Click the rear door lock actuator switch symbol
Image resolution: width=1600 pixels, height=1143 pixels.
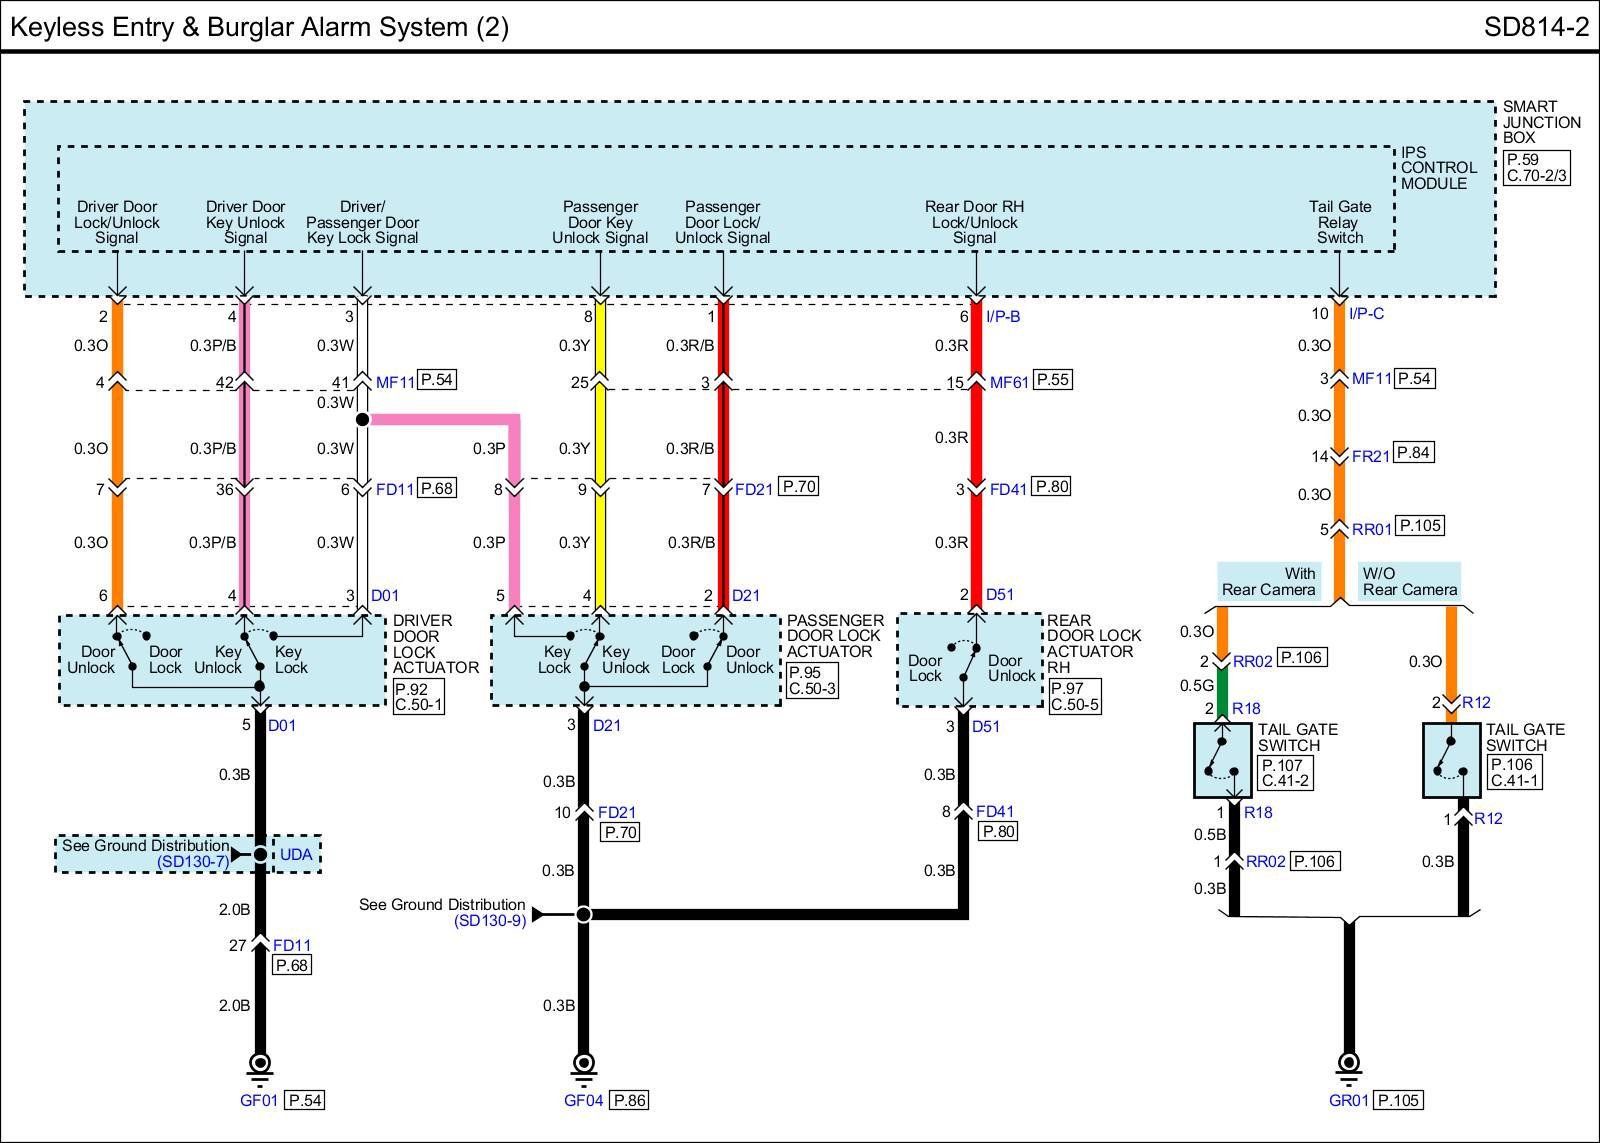tap(966, 660)
